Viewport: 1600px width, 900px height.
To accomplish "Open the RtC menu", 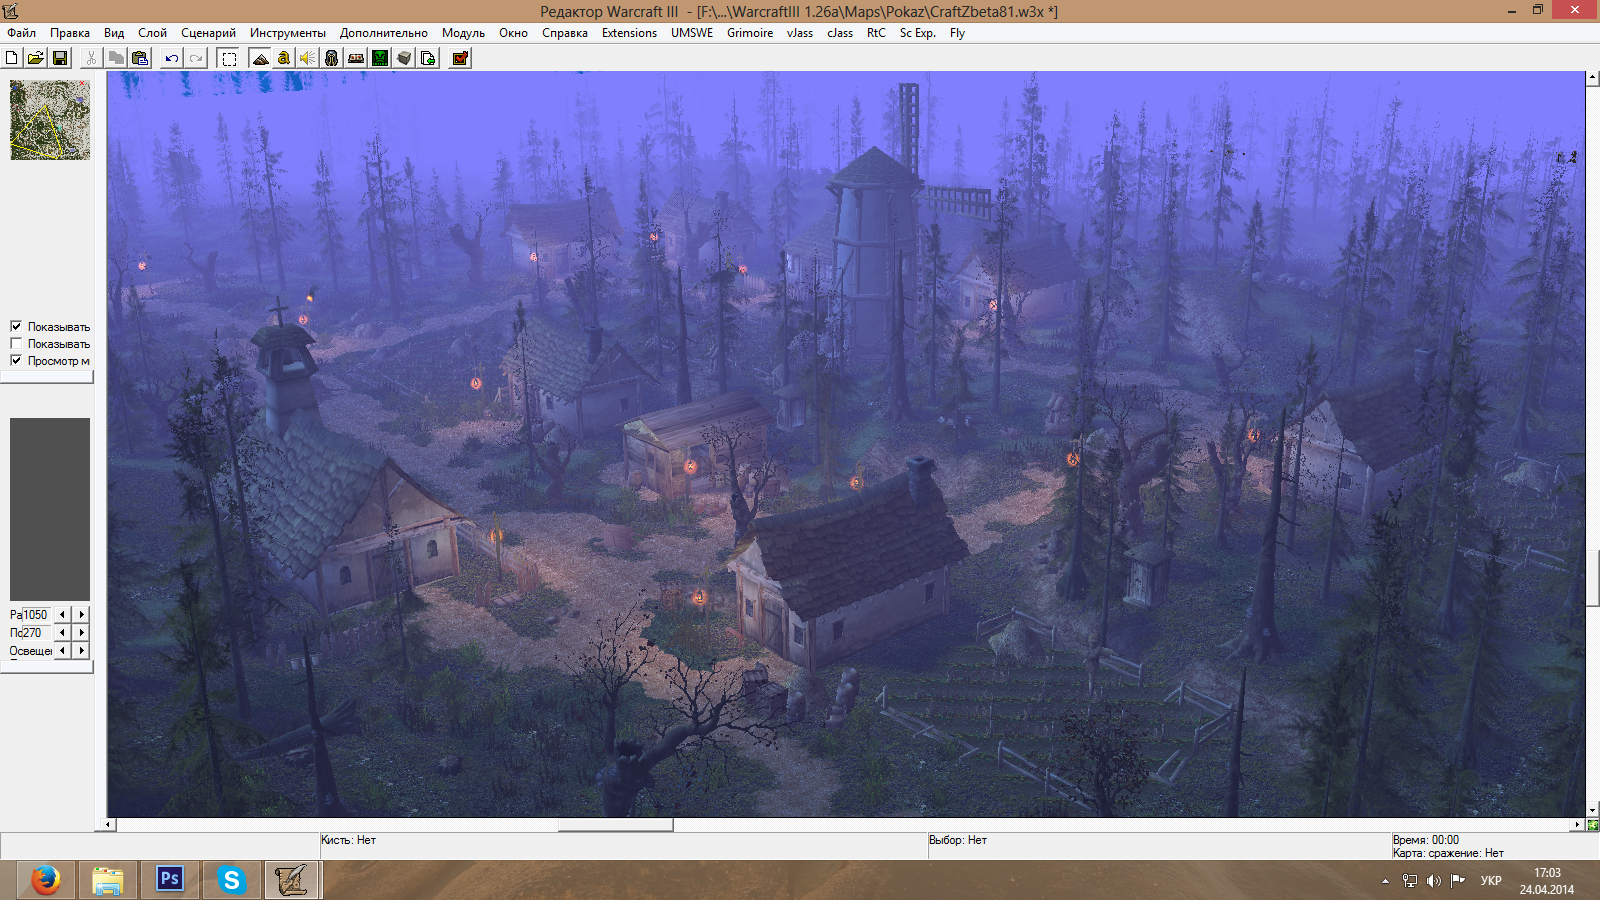I will click(876, 33).
